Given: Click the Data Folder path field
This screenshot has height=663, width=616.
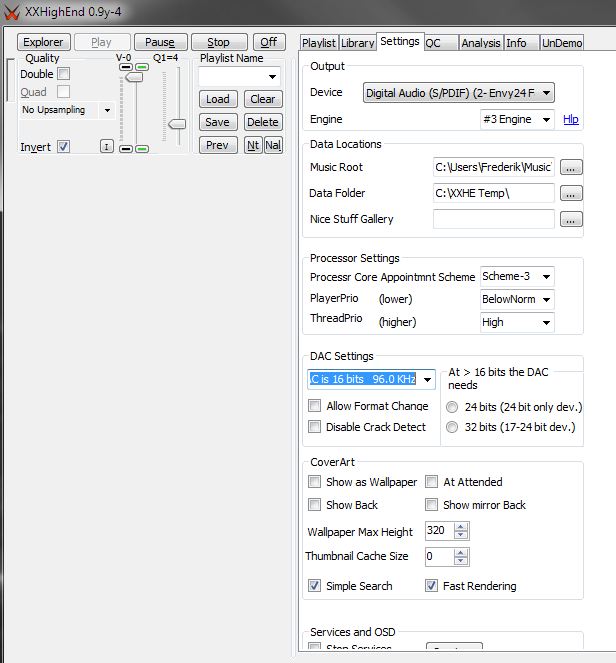Looking at the screenshot, I should (x=493, y=193).
